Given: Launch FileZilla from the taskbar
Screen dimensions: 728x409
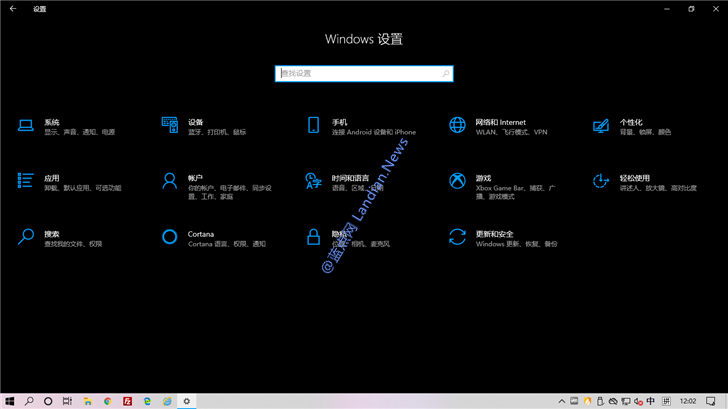Looking at the screenshot, I should 127,401.
